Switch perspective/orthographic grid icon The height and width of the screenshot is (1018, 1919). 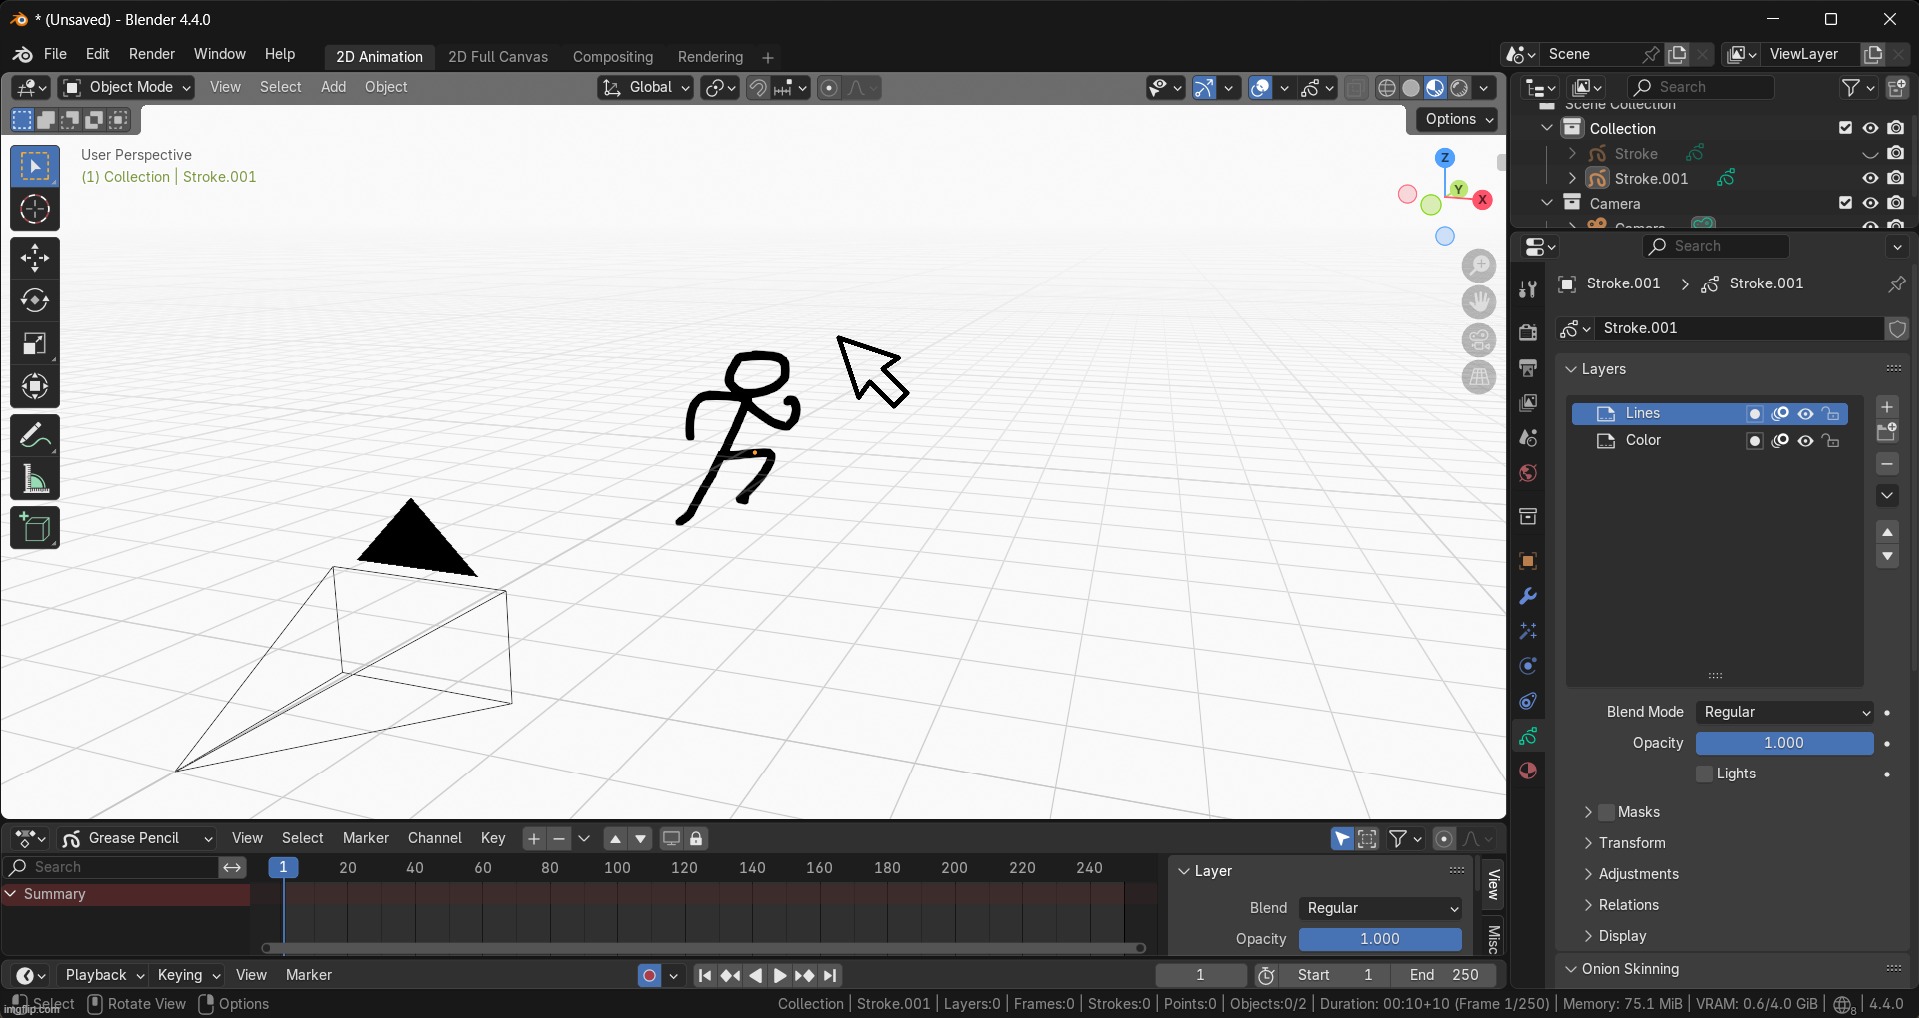[1479, 377]
